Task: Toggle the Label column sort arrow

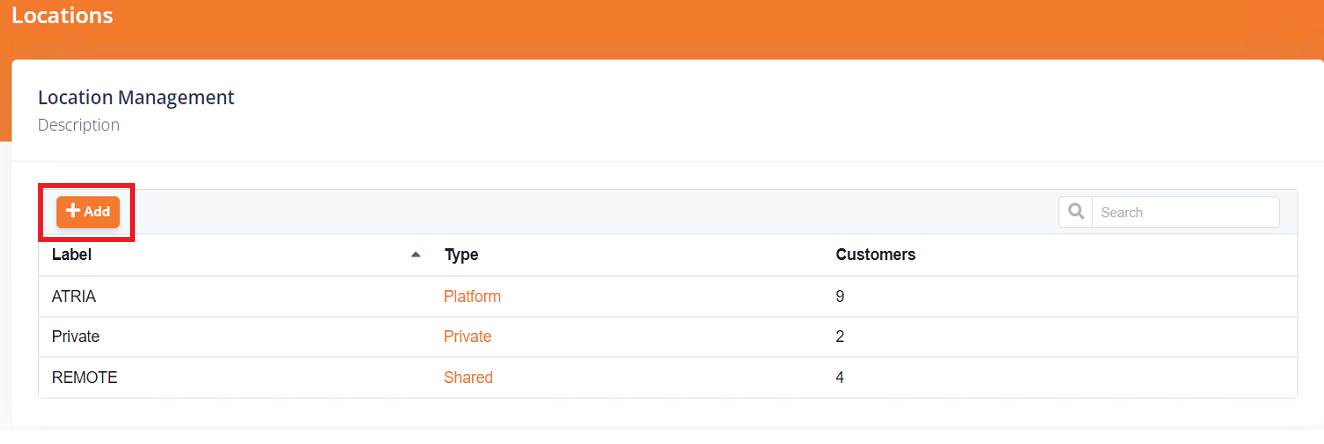Action: click(x=416, y=255)
